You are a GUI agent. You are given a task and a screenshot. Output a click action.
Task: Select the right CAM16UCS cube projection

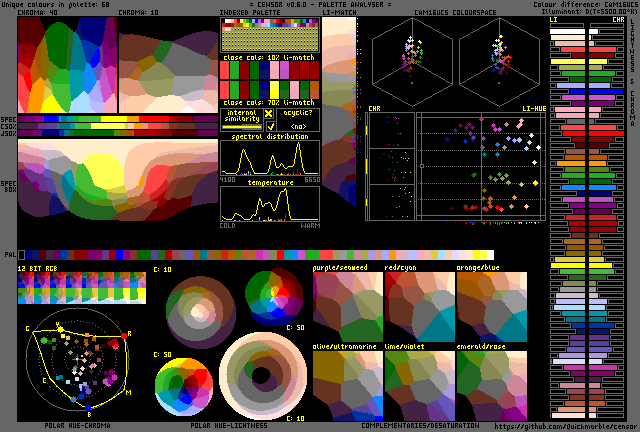(499, 61)
